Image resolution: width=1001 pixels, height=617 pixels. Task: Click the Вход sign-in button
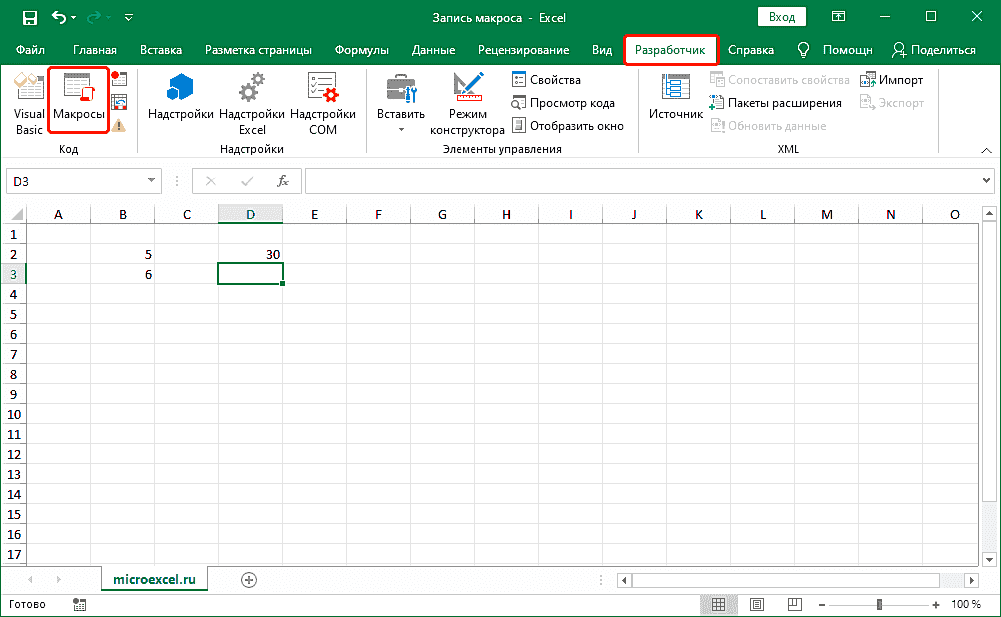pyautogui.click(x=782, y=17)
